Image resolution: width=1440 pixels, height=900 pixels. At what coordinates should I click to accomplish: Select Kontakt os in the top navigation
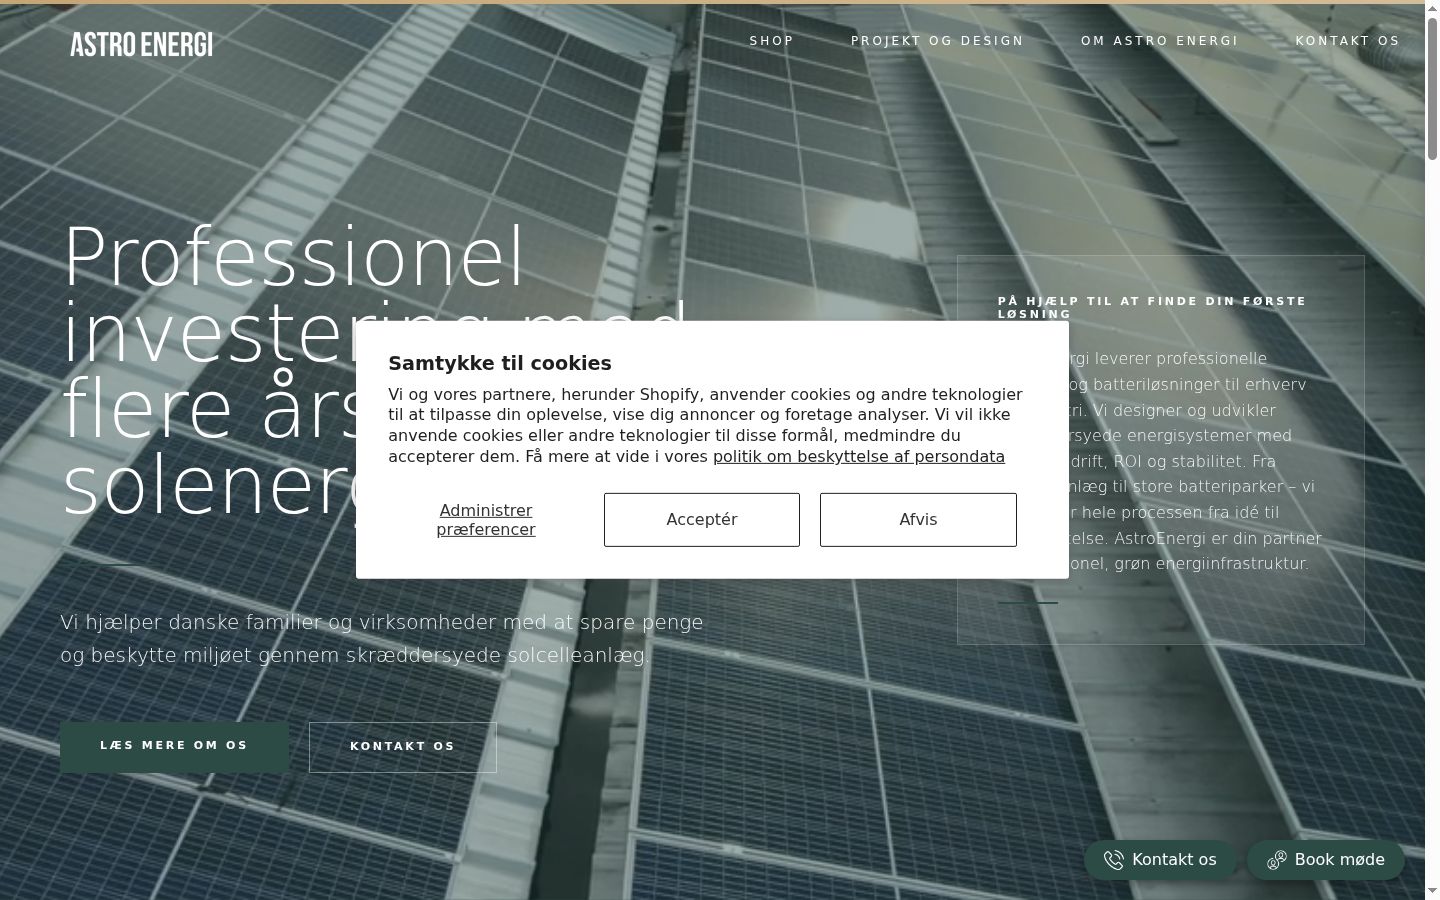click(1347, 41)
